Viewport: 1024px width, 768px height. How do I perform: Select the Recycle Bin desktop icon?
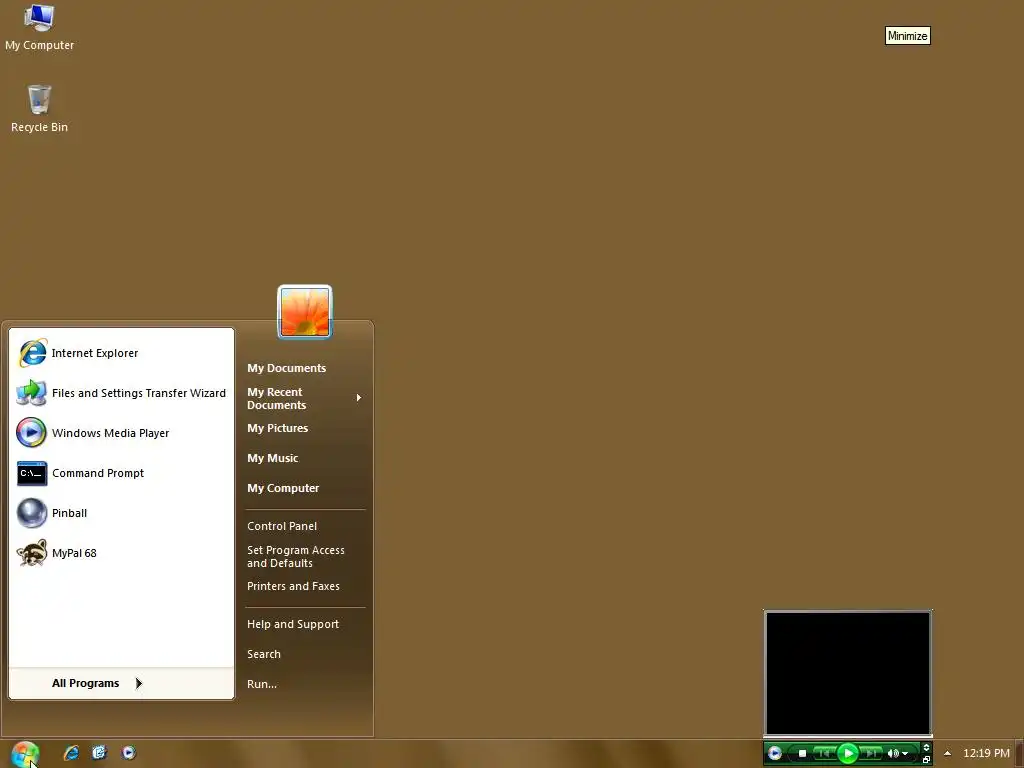click(39, 109)
